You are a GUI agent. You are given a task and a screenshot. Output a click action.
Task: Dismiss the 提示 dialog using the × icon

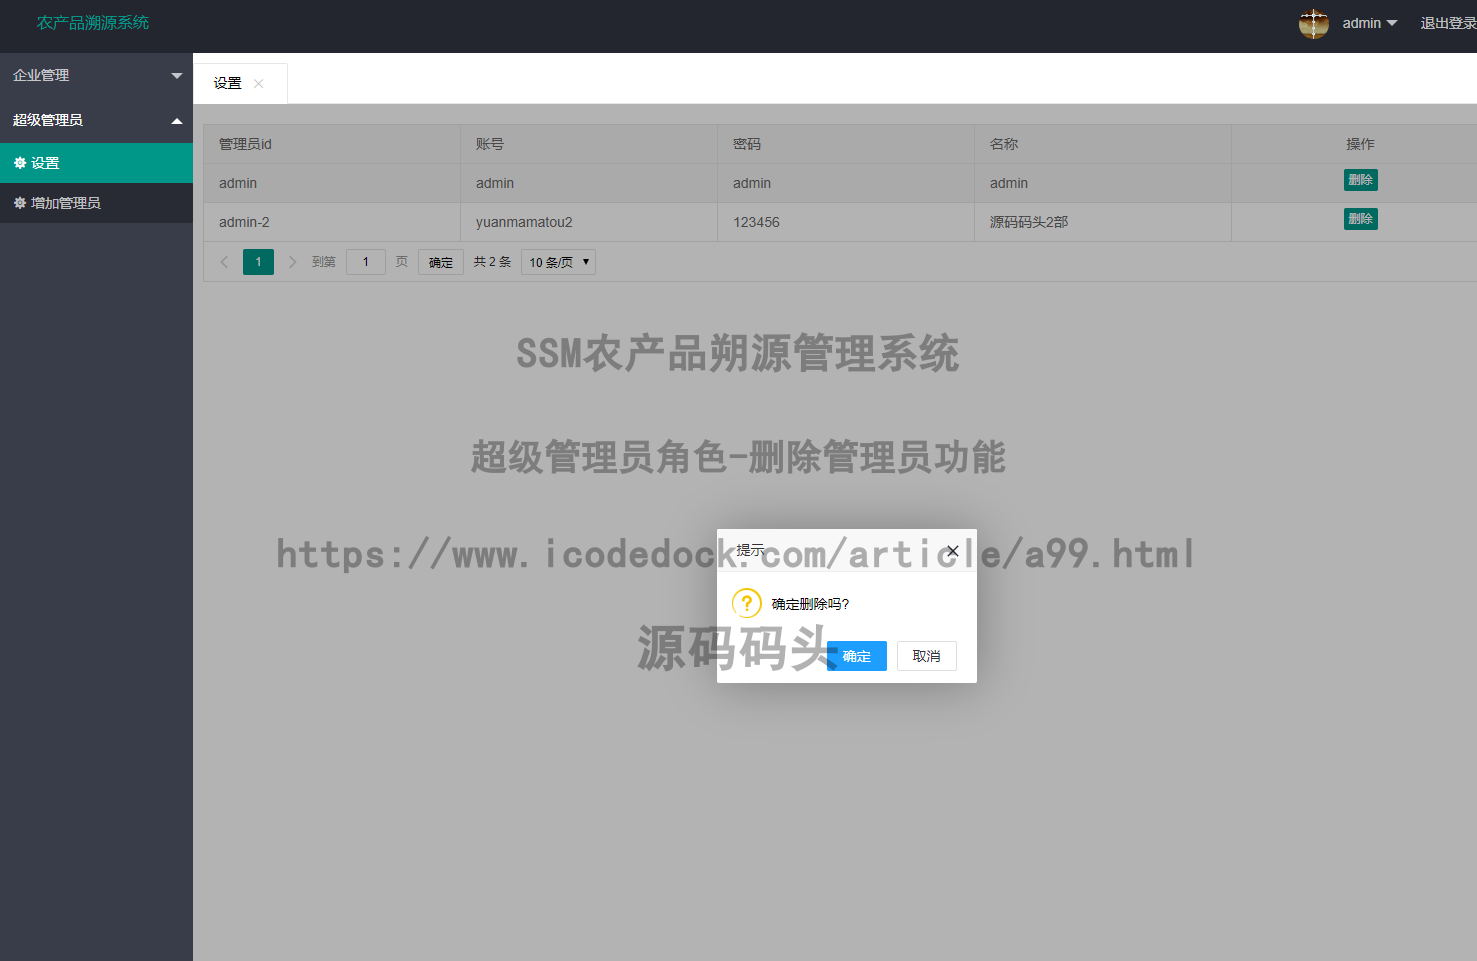coord(952,551)
